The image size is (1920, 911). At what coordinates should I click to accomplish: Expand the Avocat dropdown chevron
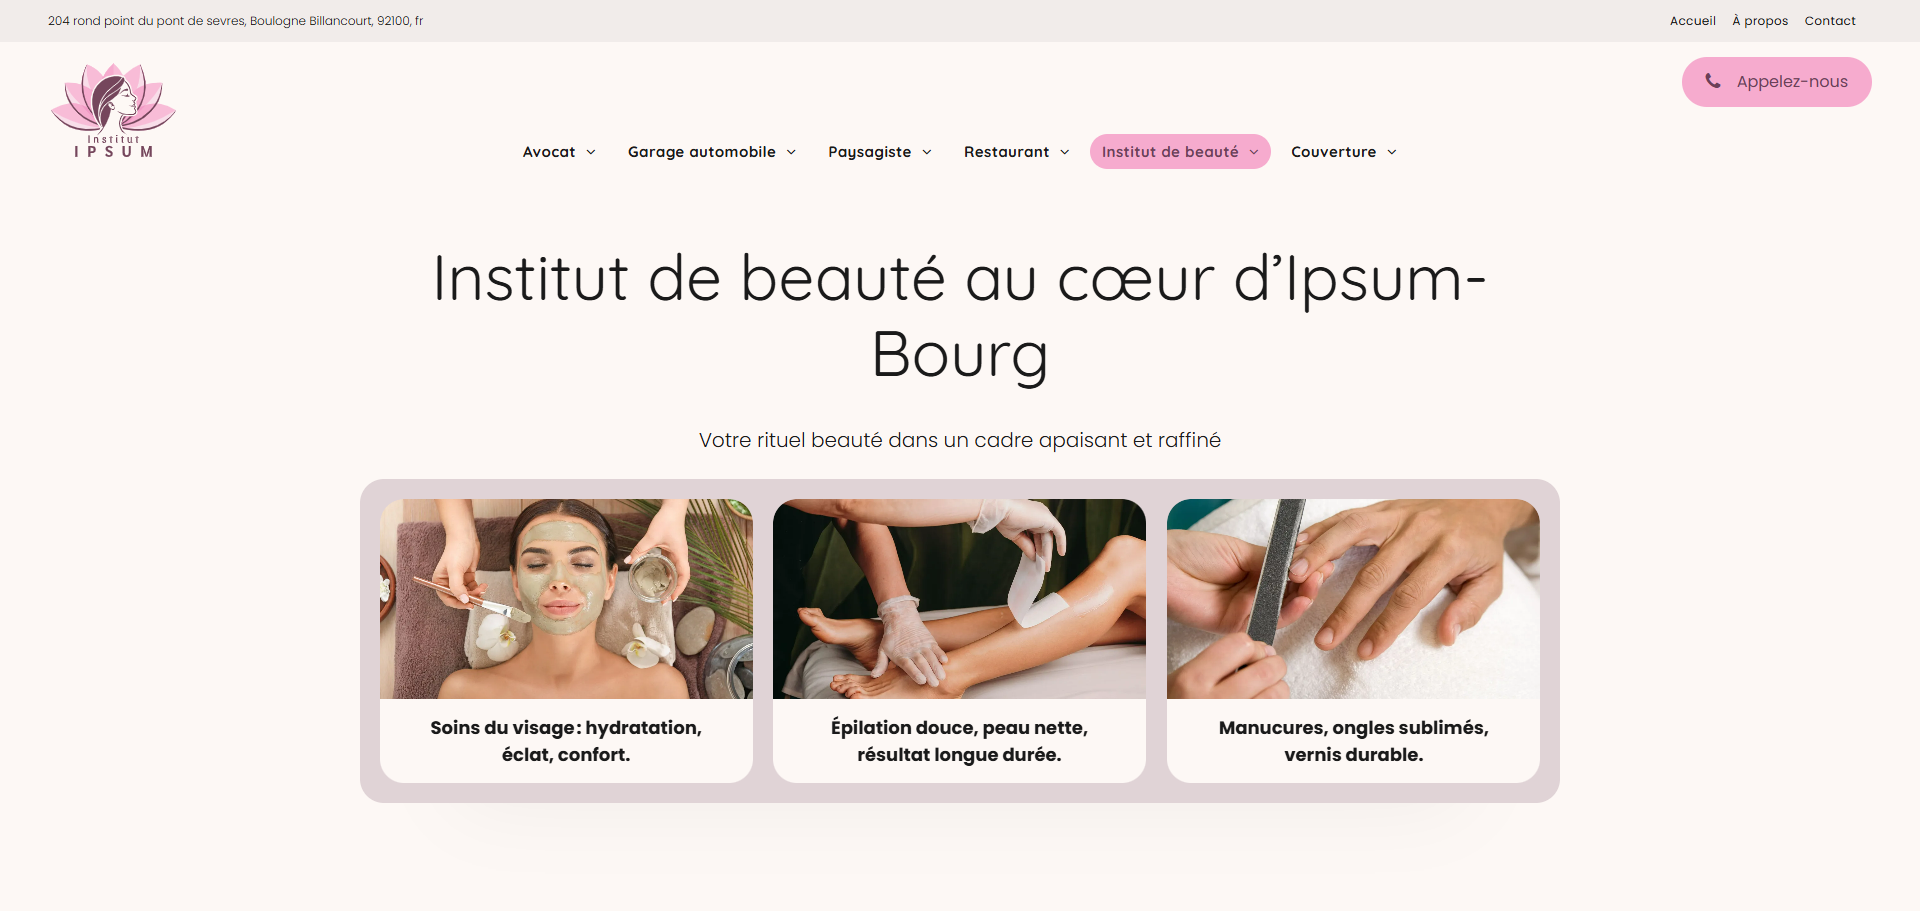click(591, 152)
